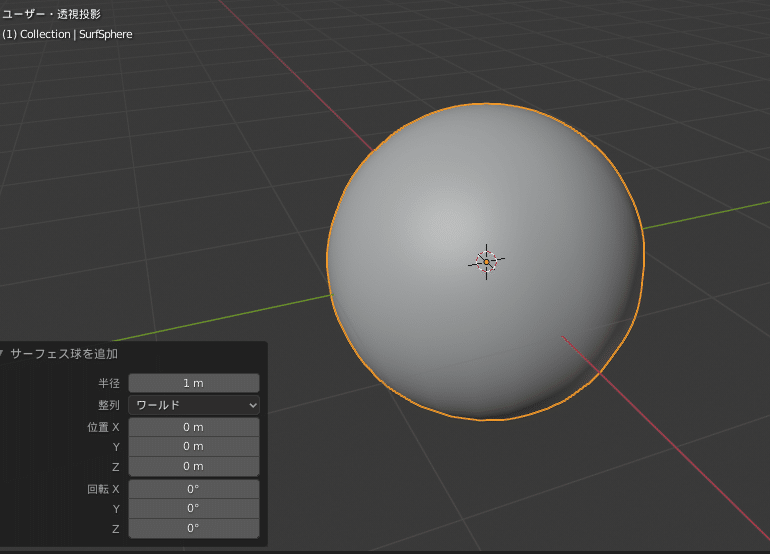Image resolution: width=770 pixels, height=554 pixels.
Task: Click the 半径 1 m field
Action: pos(194,383)
